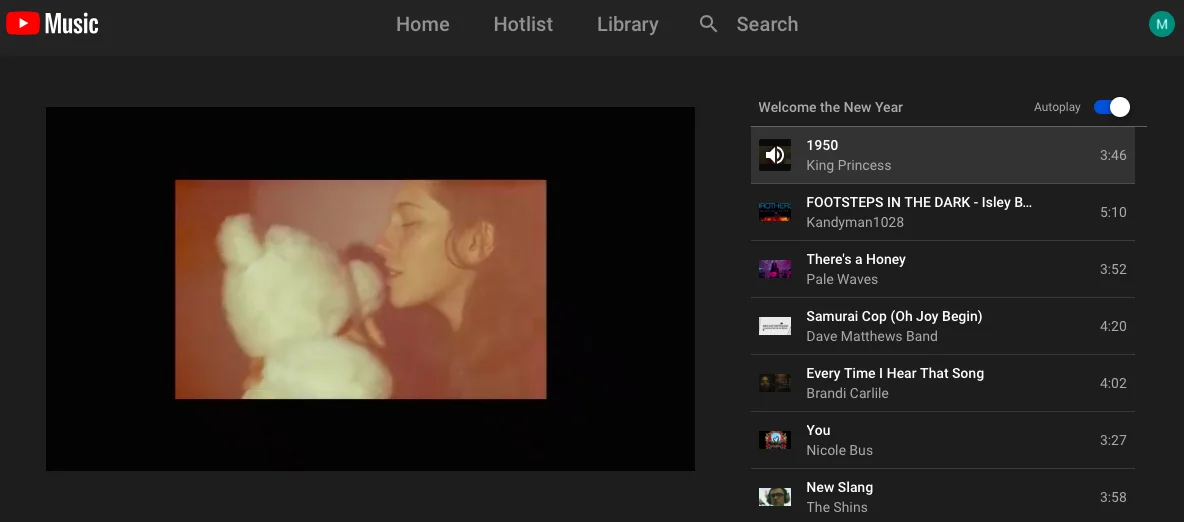The height and width of the screenshot is (522, 1184).
Task: Click the 3:27 duration value
Action: (x=1113, y=440)
